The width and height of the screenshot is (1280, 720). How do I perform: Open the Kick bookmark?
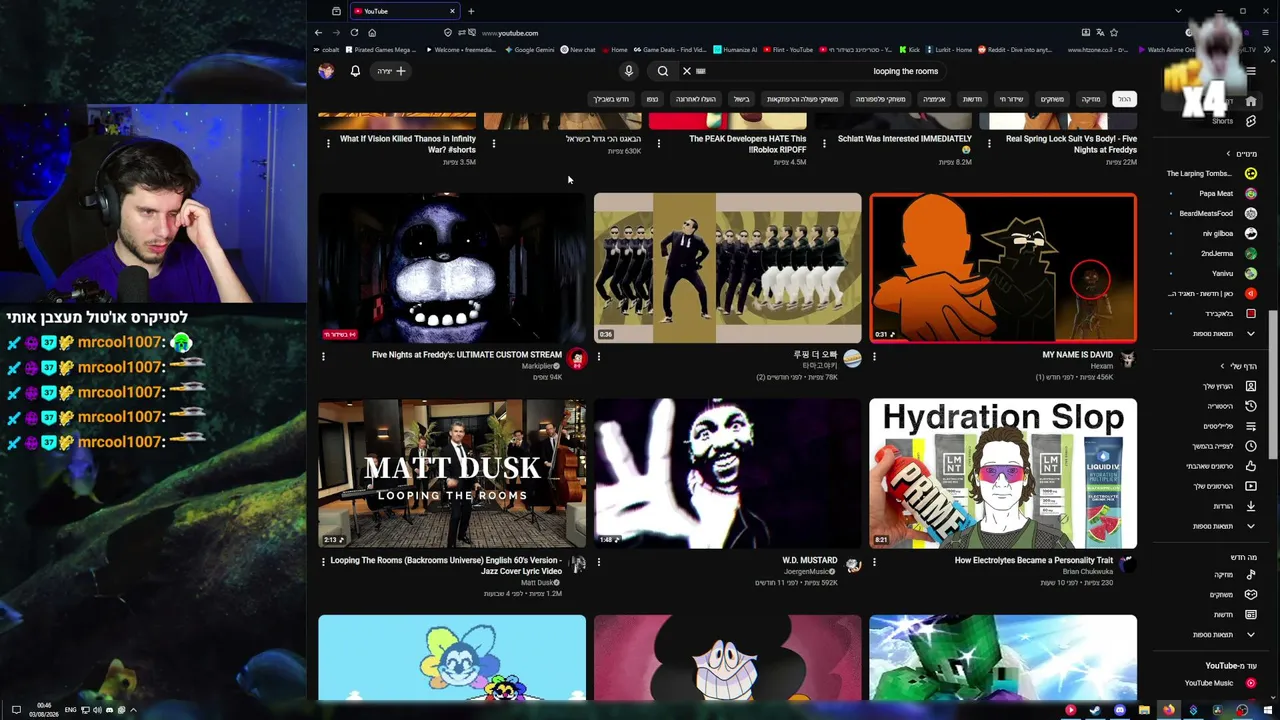909,50
